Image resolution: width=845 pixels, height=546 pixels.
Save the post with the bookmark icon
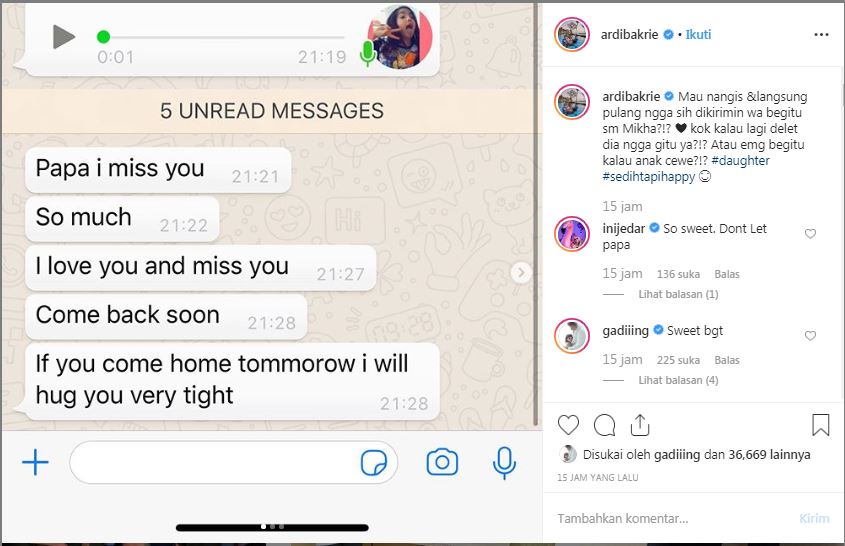[x=820, y=425]
